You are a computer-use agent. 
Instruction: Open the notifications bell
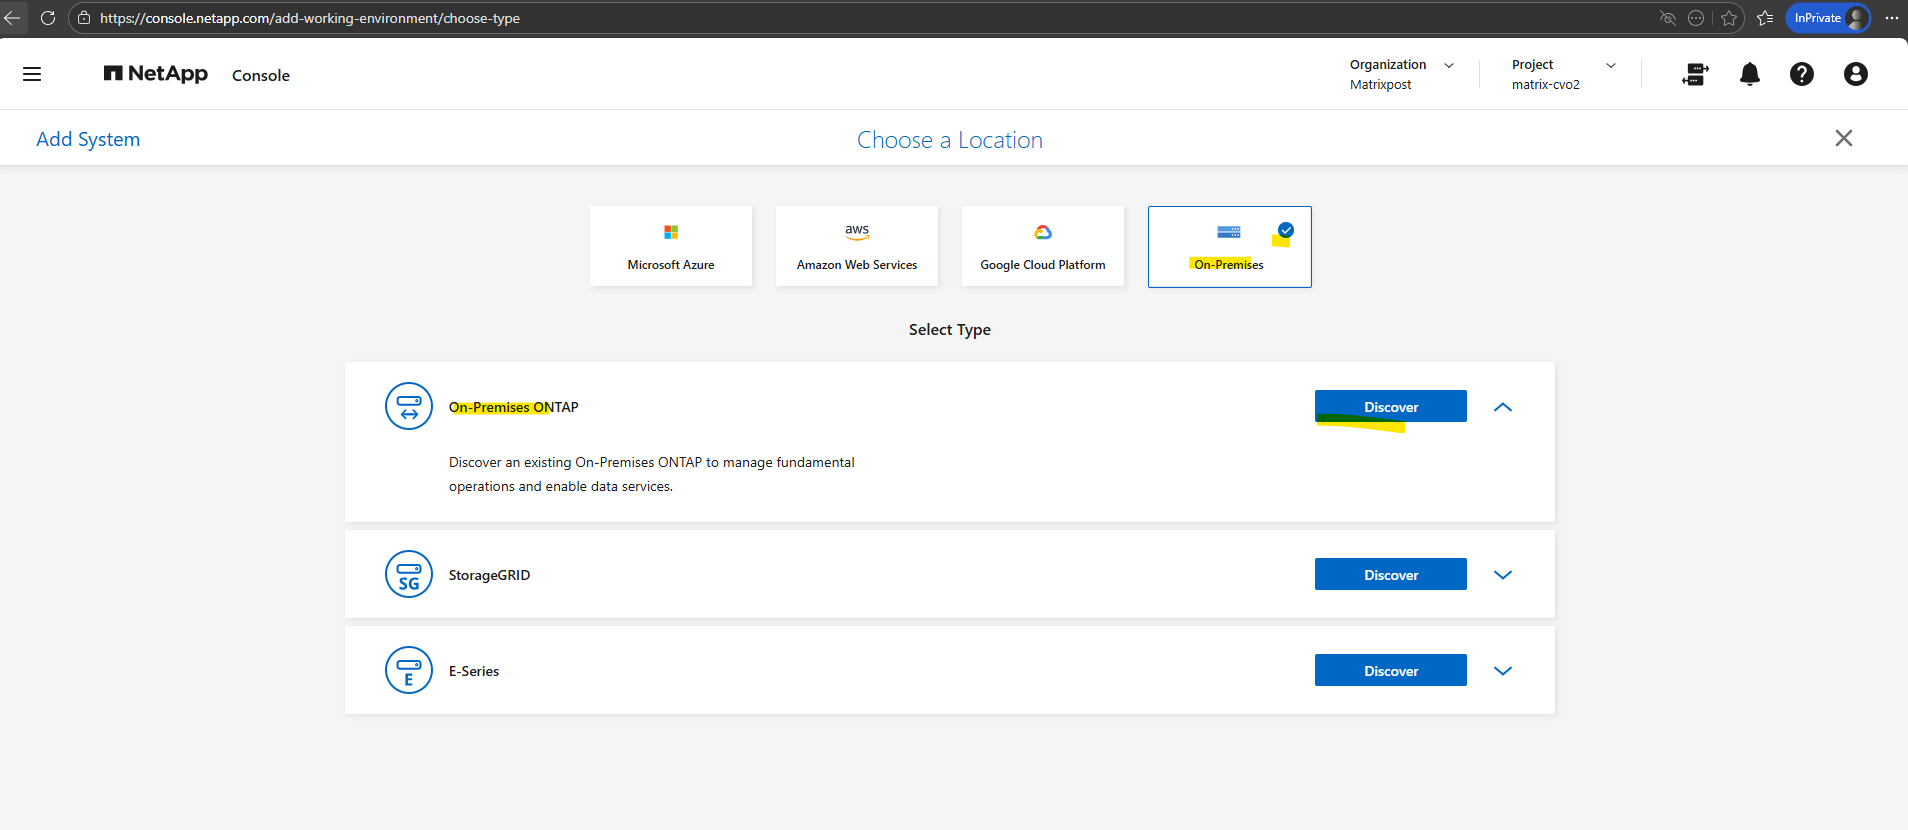tap(1749, 74)
